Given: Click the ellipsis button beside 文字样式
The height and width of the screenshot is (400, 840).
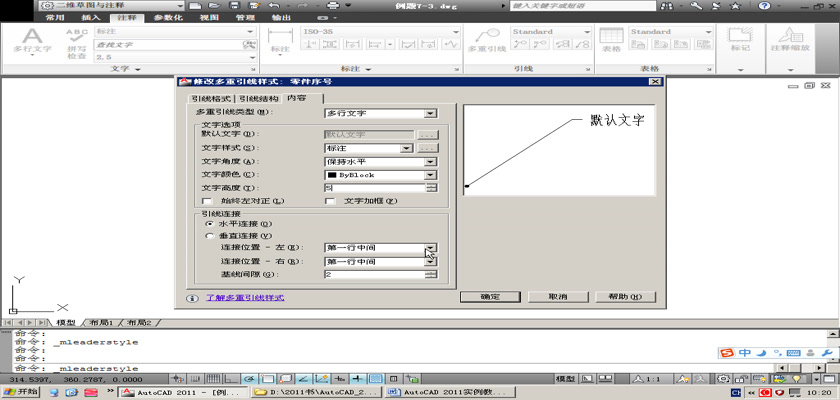Looking at the screenshot, I should click(428, 148).
